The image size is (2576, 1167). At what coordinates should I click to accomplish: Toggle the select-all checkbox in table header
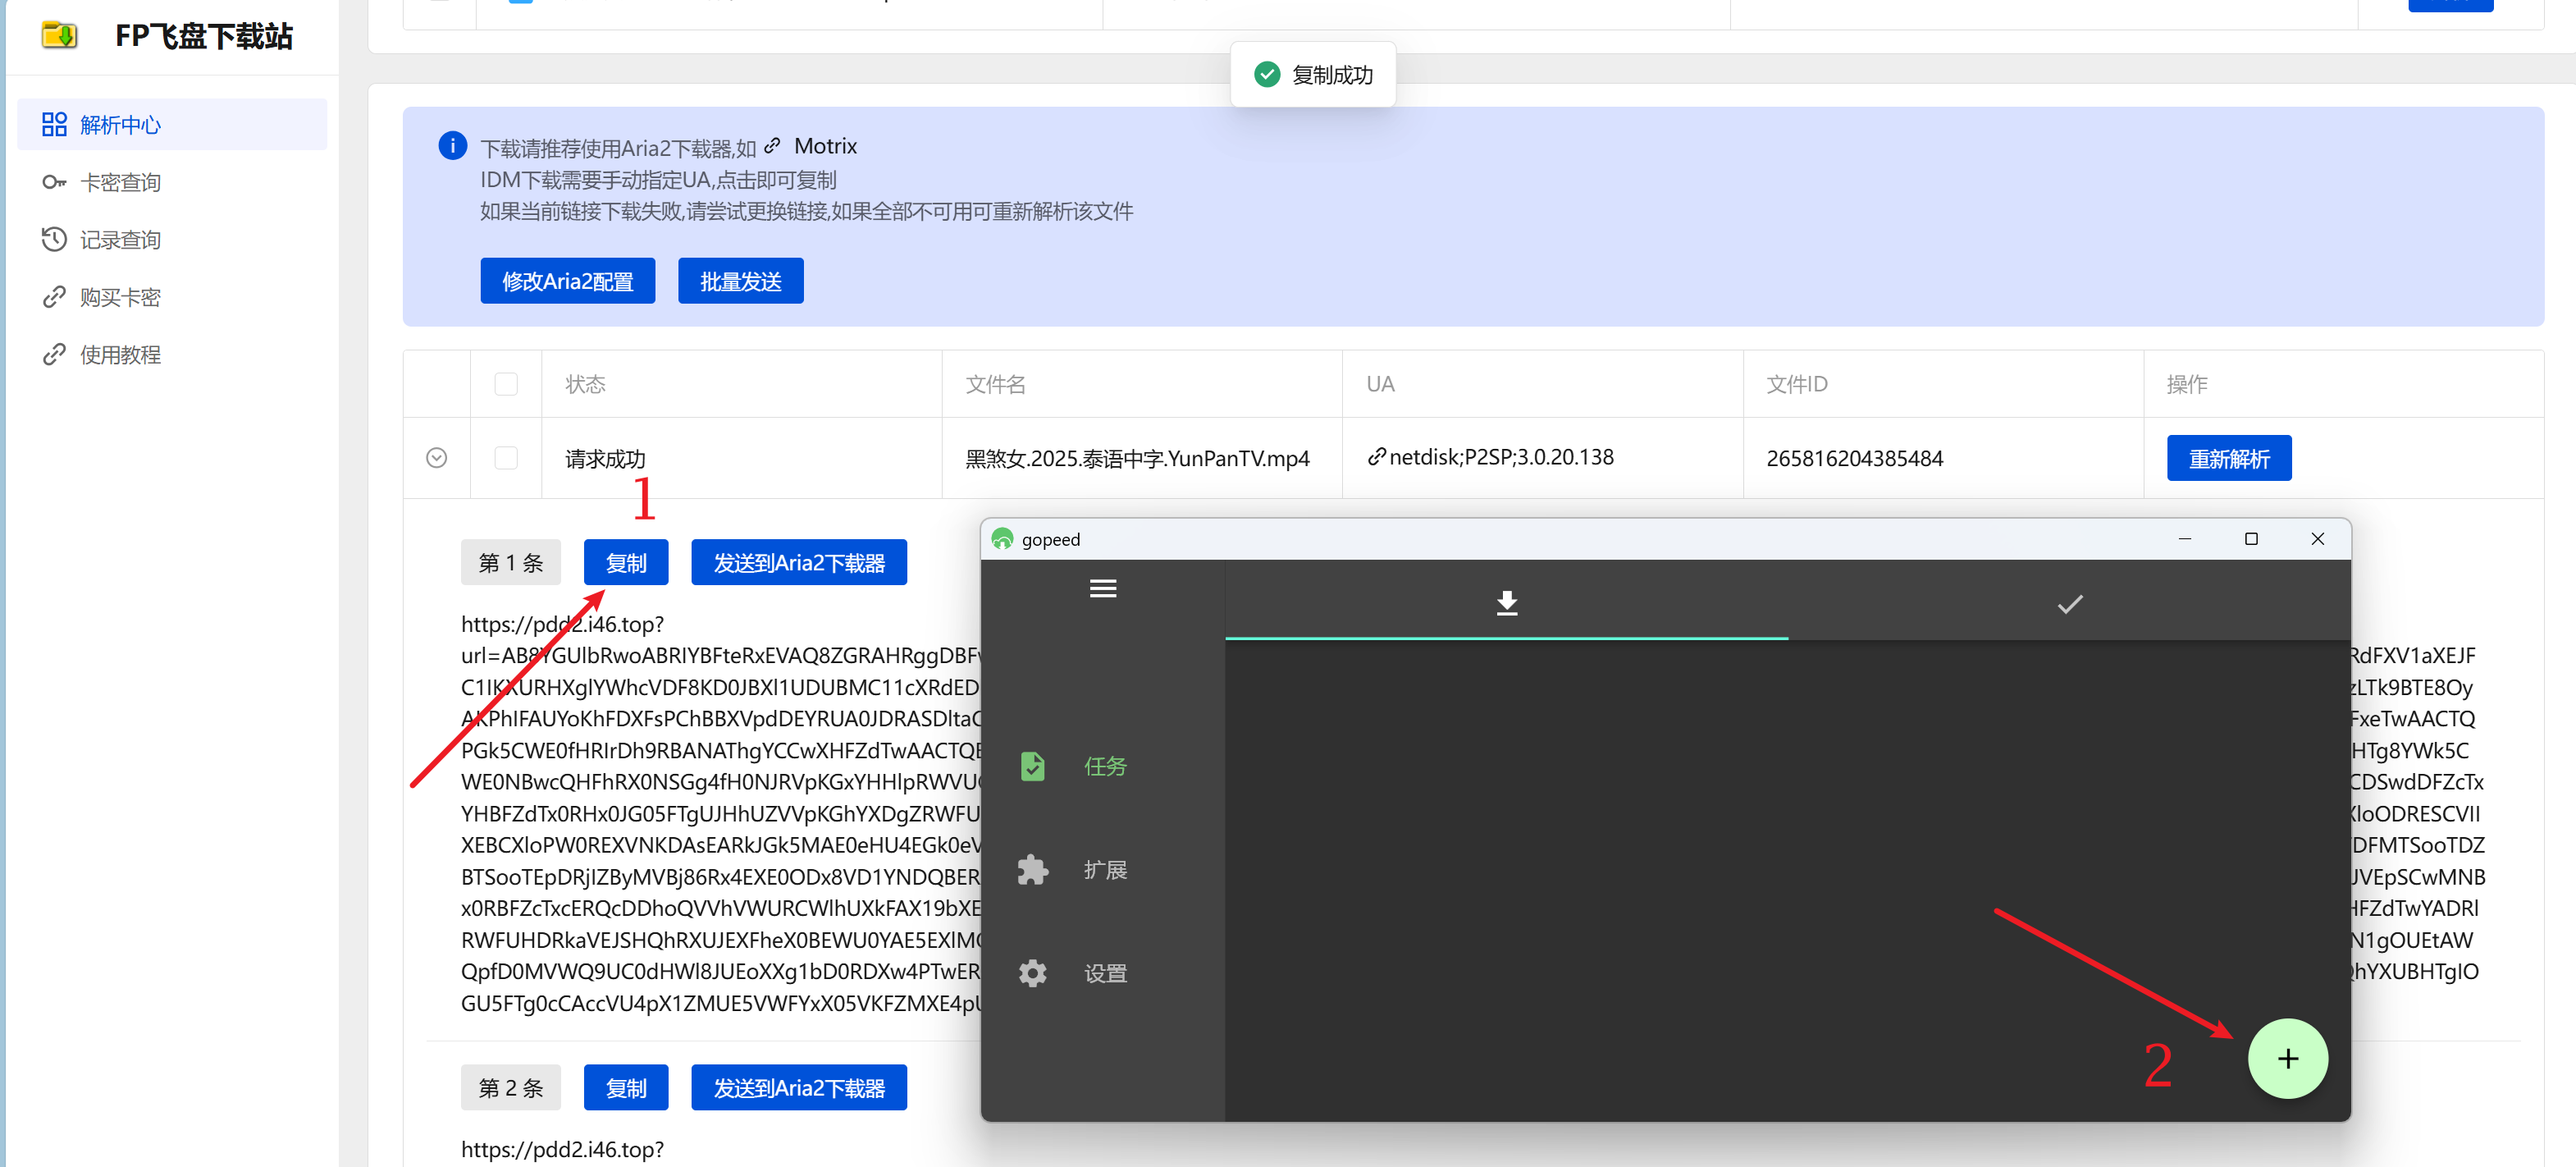[506, 384]
